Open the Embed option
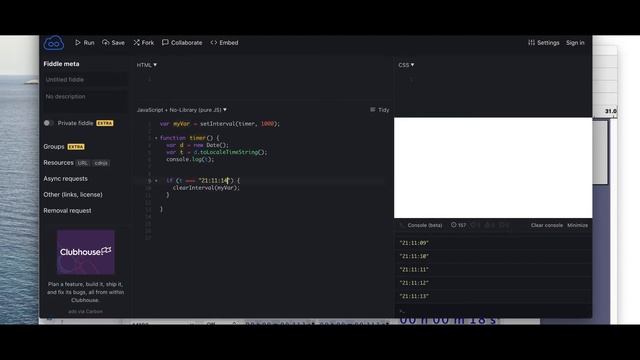This screenshot has width=640, height=360. click(x=224, y=42)
